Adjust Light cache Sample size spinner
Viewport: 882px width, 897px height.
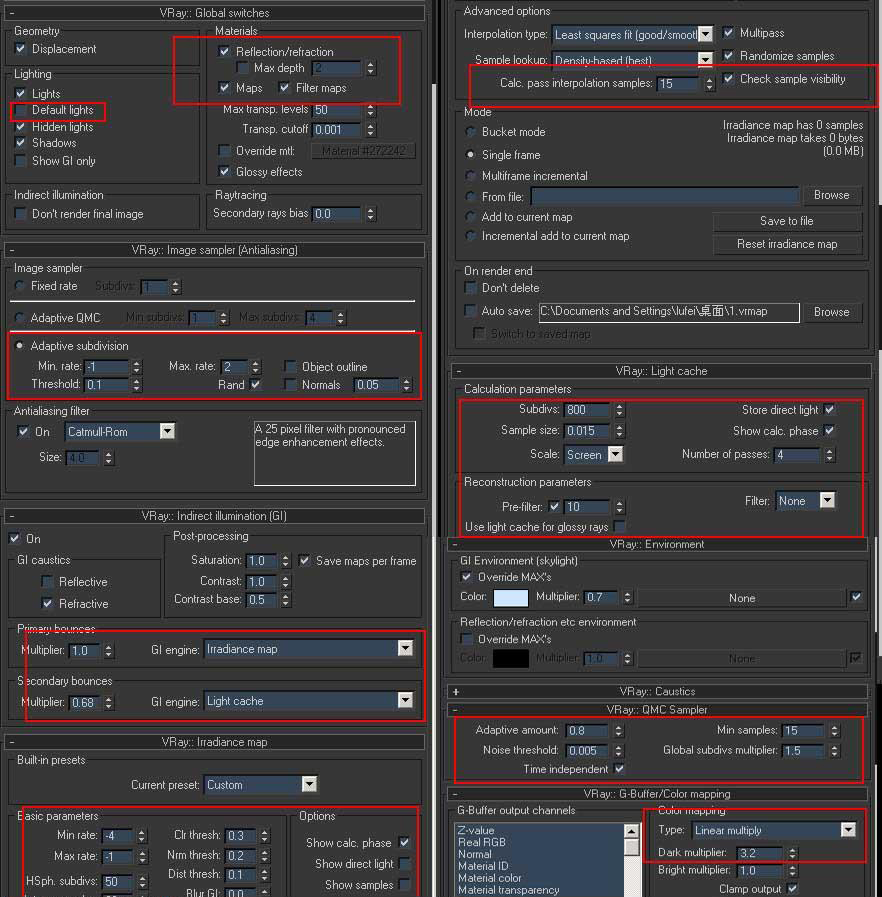pos(619,431)
